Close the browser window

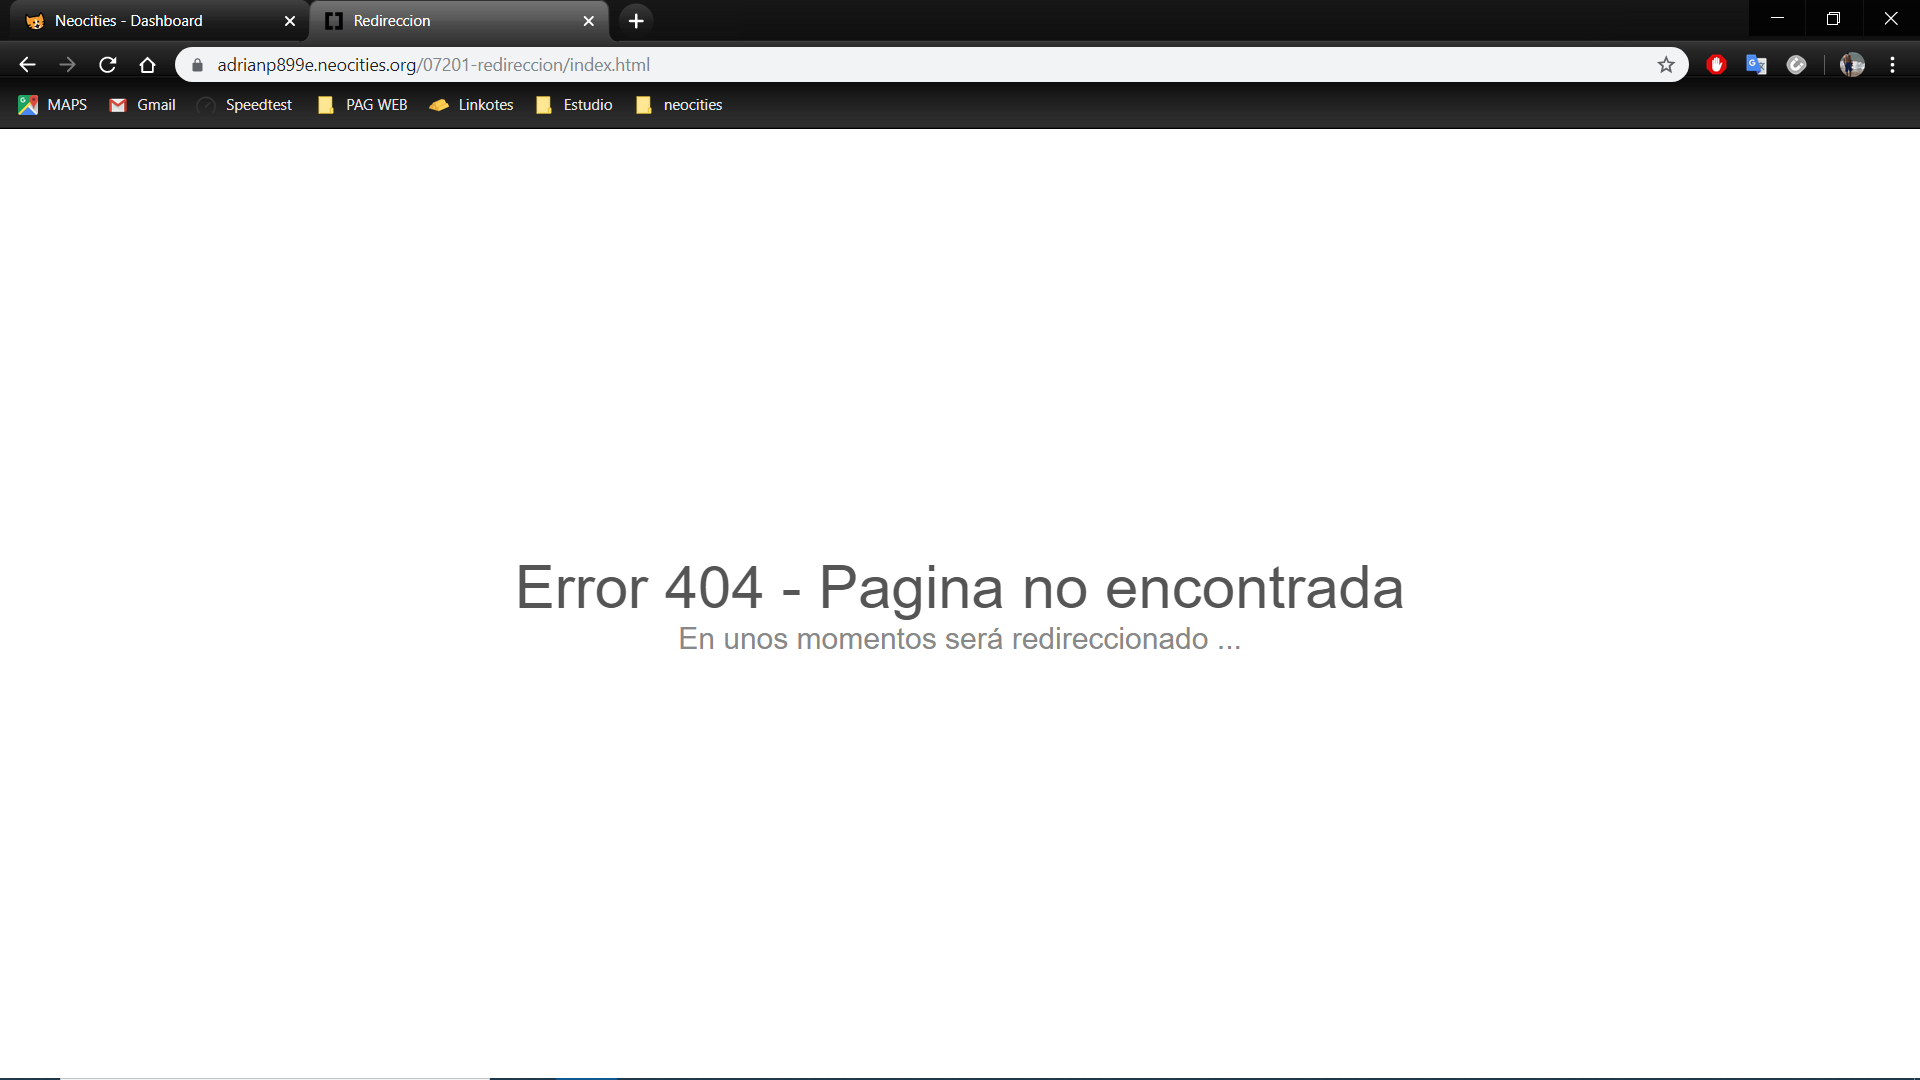pos(1890,19)
